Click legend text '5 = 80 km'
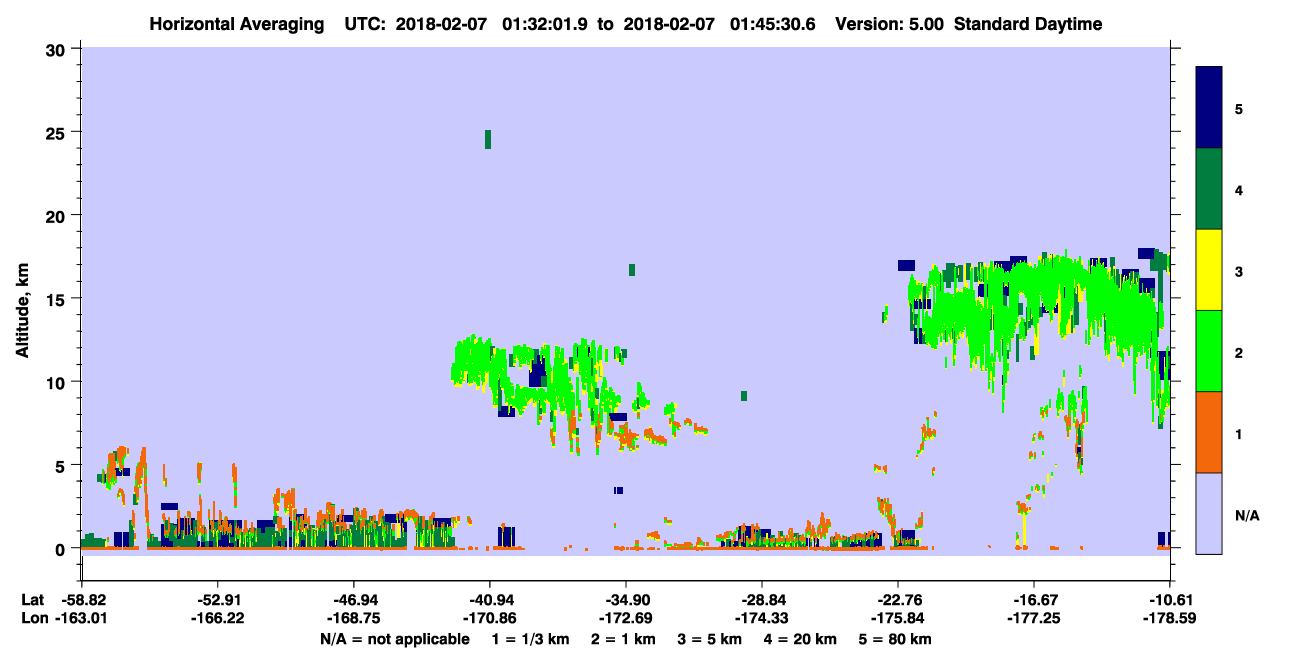The image size is (1300, 667). point(896,639)
